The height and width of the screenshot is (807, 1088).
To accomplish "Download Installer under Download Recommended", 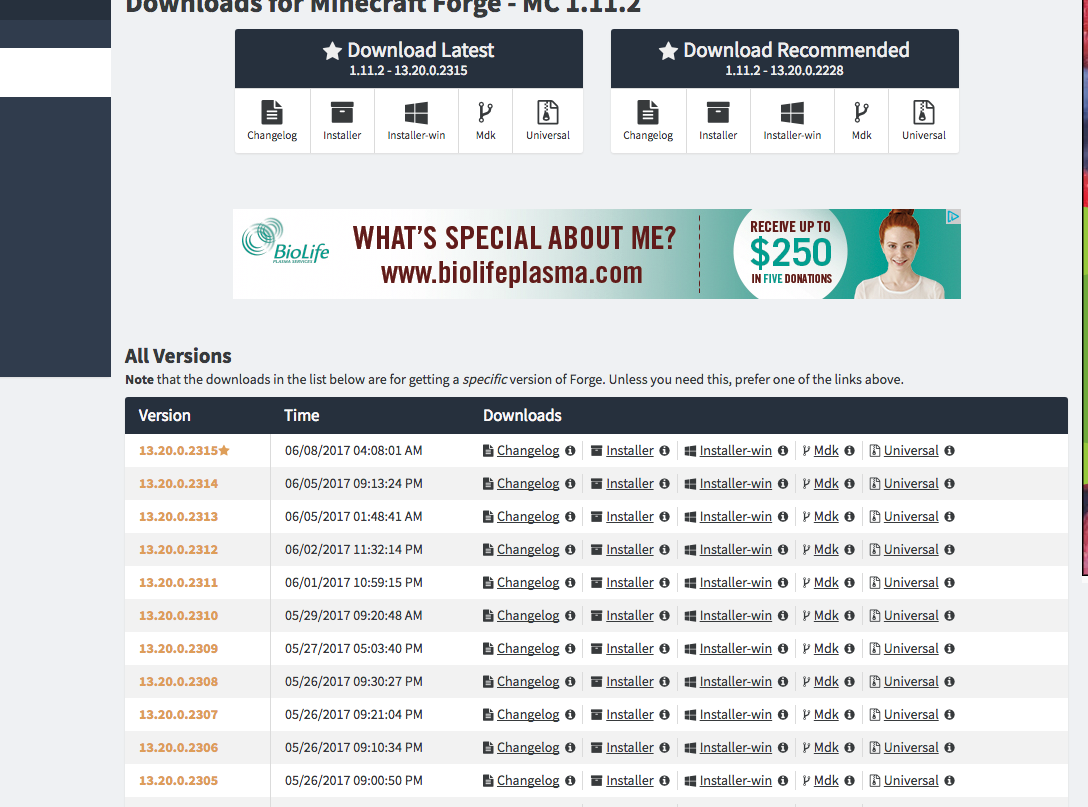I will tap(718, 121).
